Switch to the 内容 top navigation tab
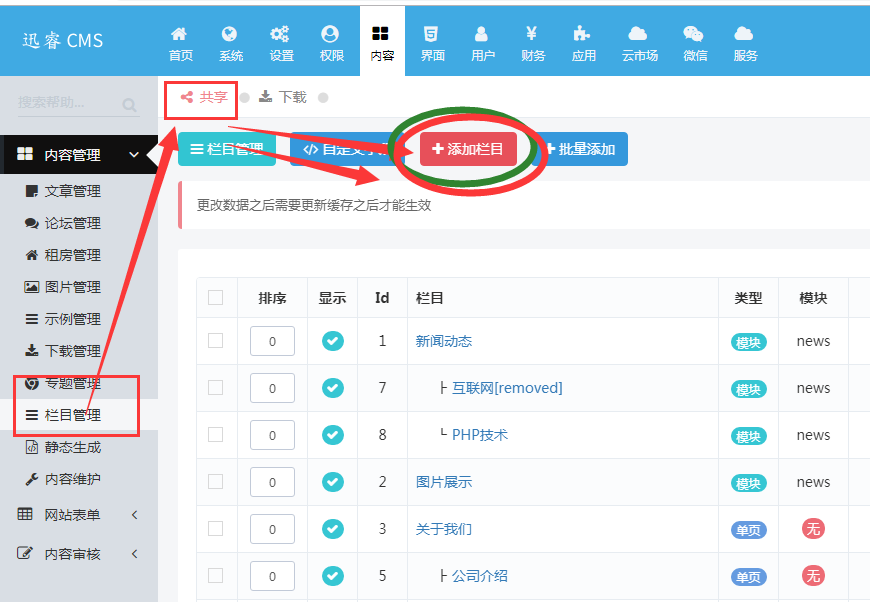 pos(382,41)
